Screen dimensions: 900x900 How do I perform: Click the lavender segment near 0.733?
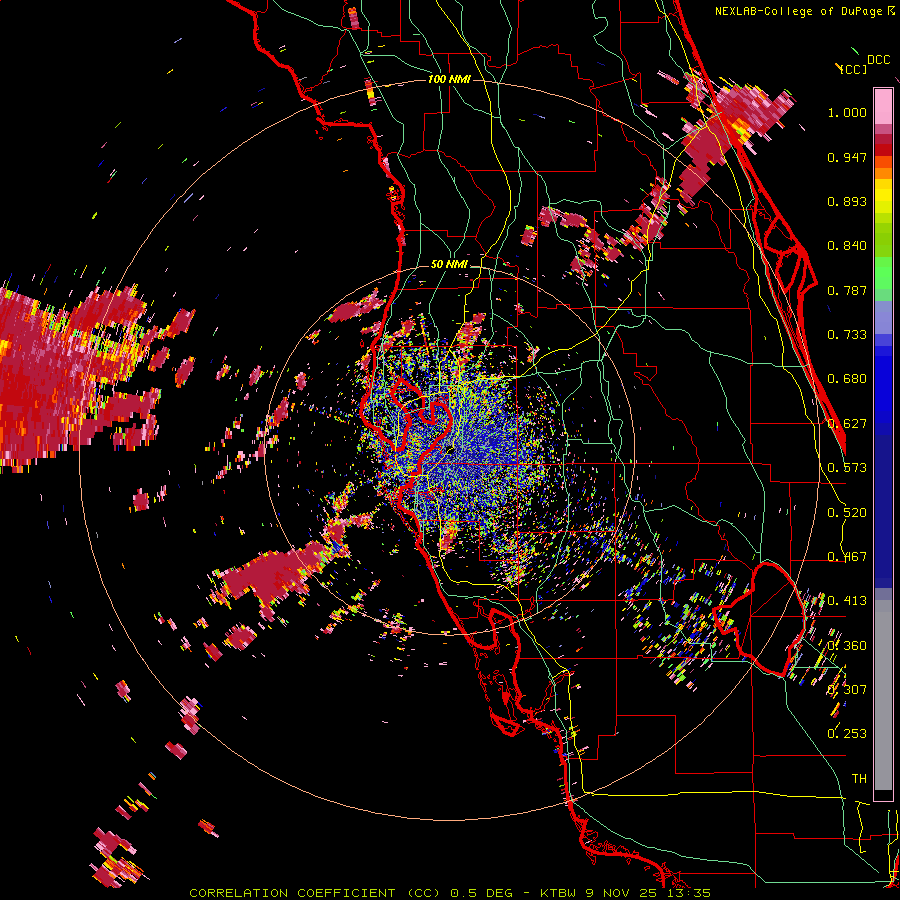click(x=883, y=317)
